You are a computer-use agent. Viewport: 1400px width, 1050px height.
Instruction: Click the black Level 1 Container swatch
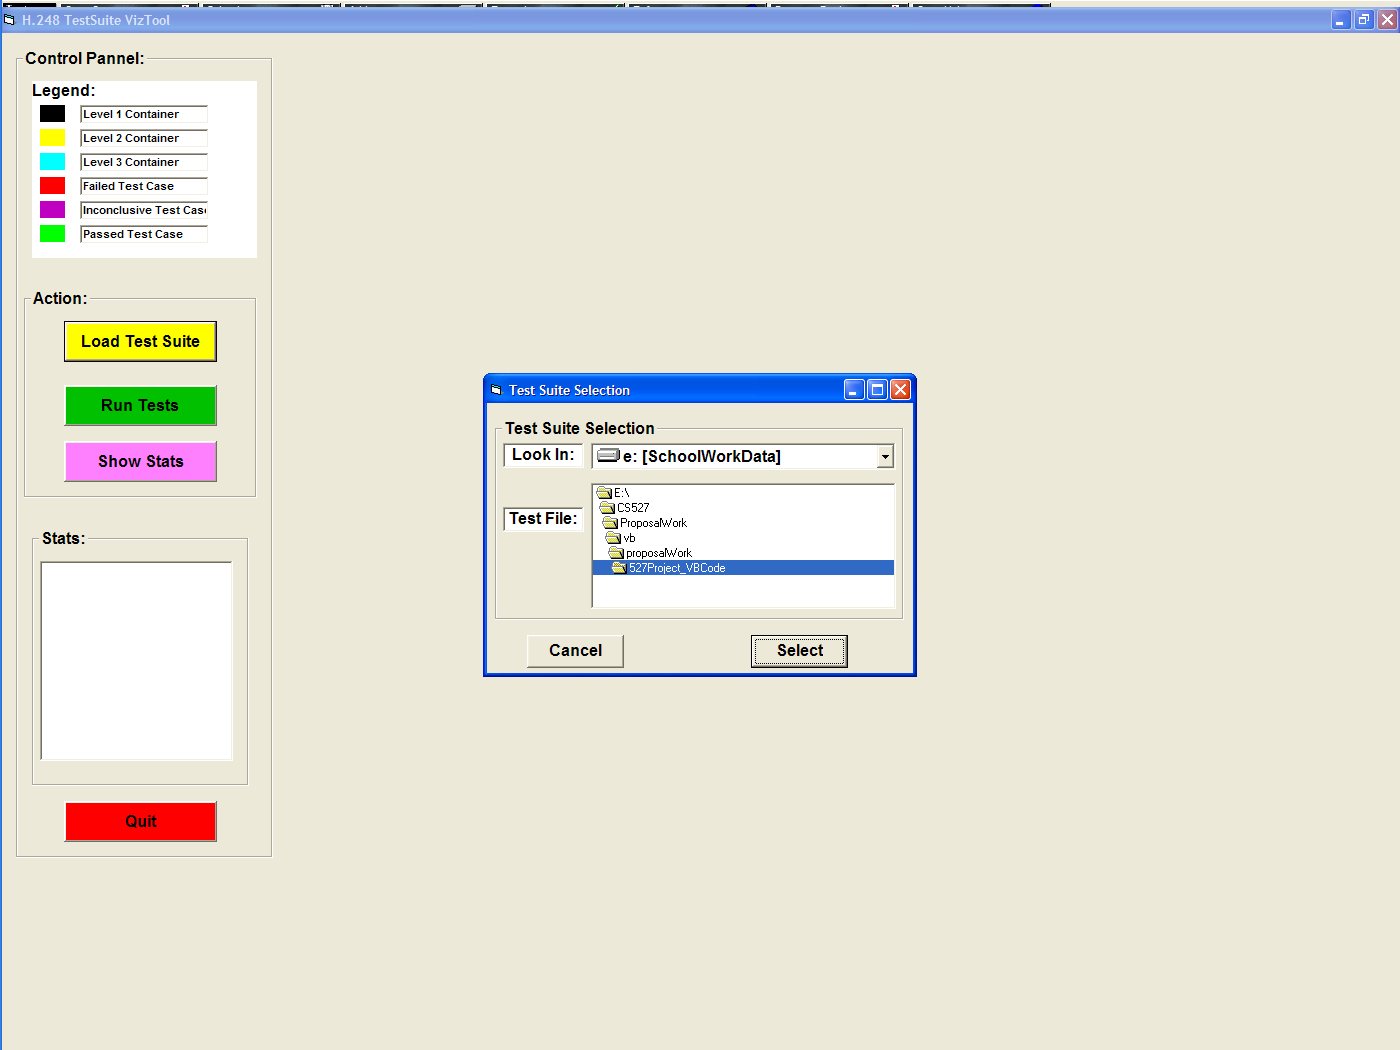[52, 114]
